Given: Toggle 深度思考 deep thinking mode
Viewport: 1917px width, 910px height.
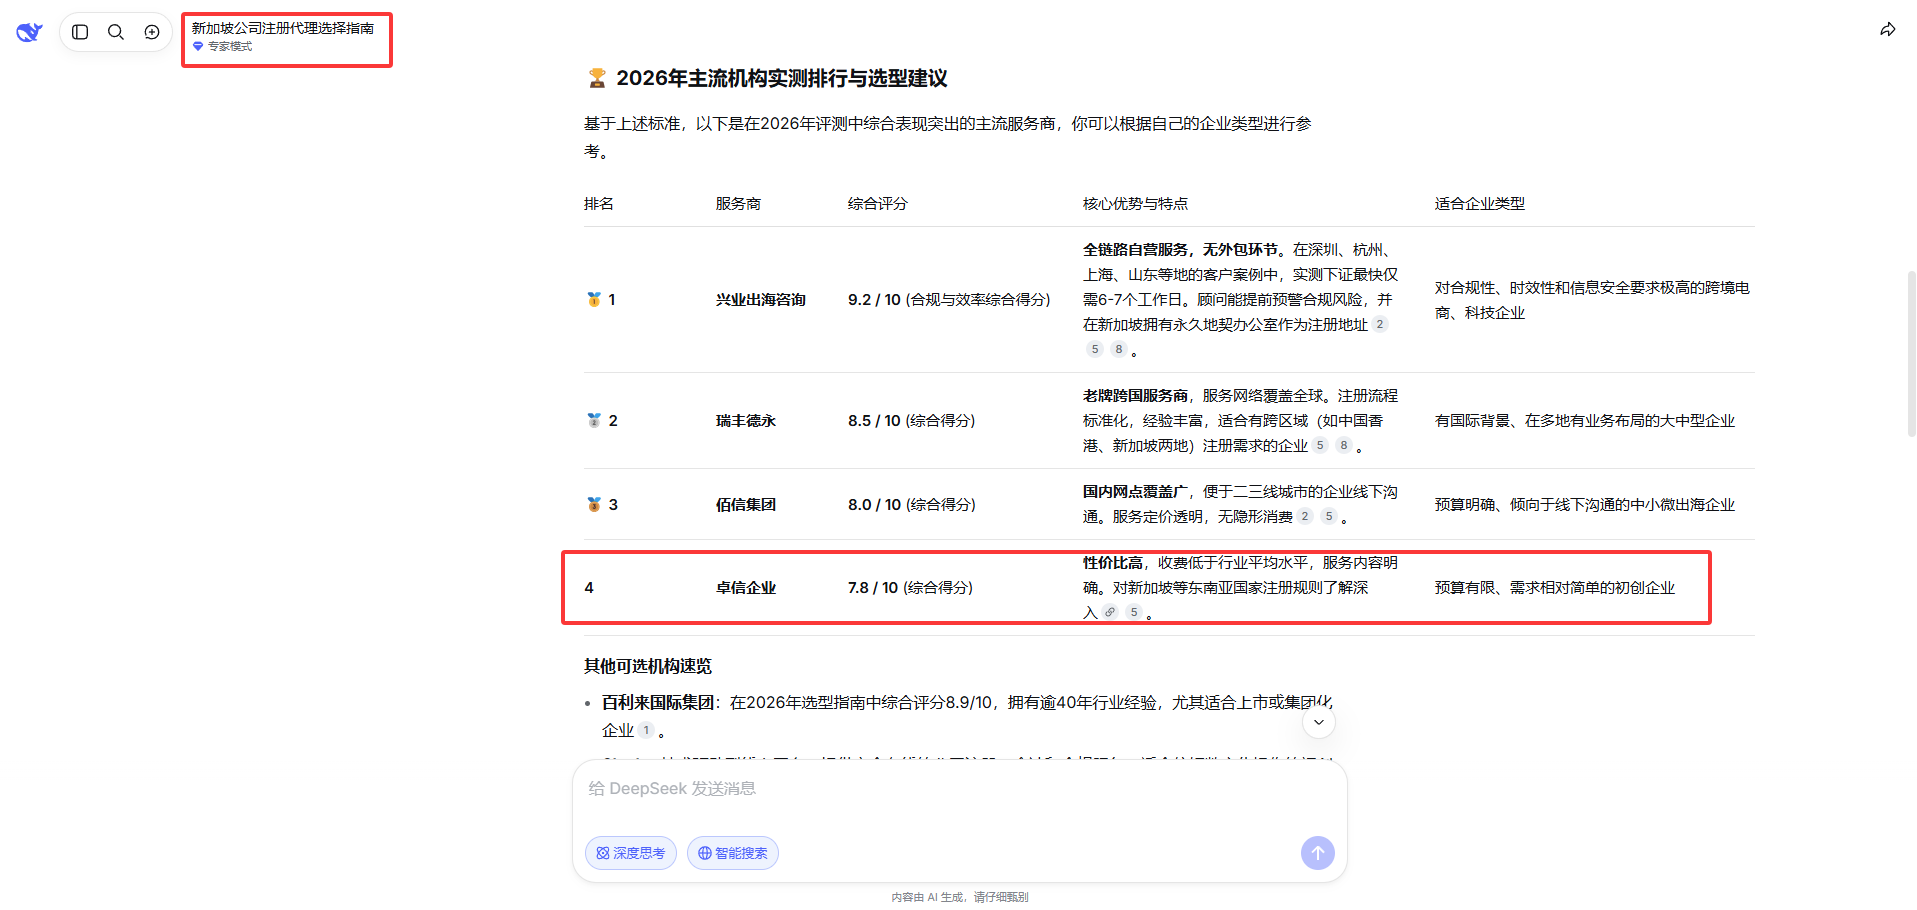Looking at the screenshot, I should click(x=631, y=853).
